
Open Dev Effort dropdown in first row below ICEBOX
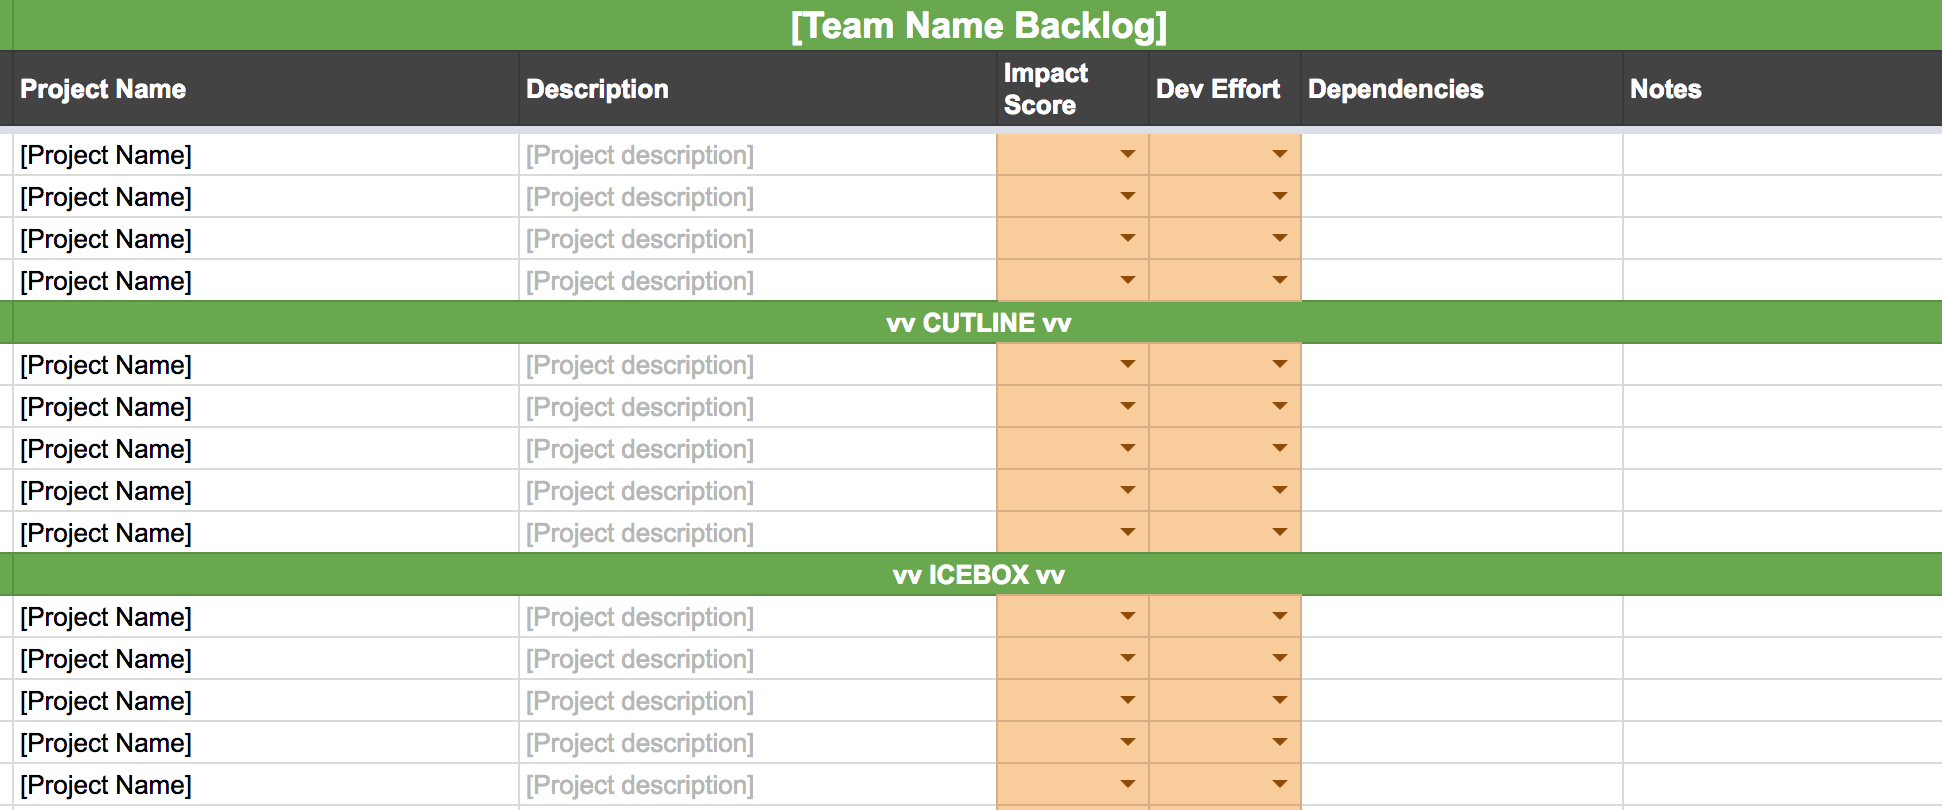pos(1279,616)
